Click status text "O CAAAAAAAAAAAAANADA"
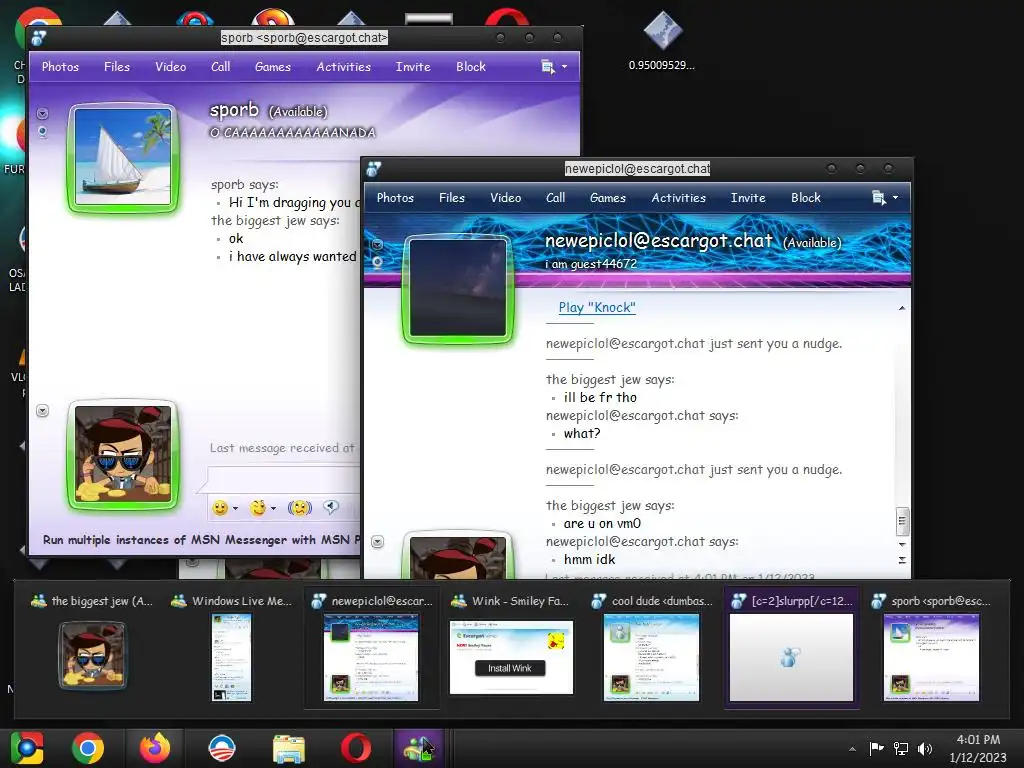The width and height of the screenshot is (1024, 768). click(293, 133)
